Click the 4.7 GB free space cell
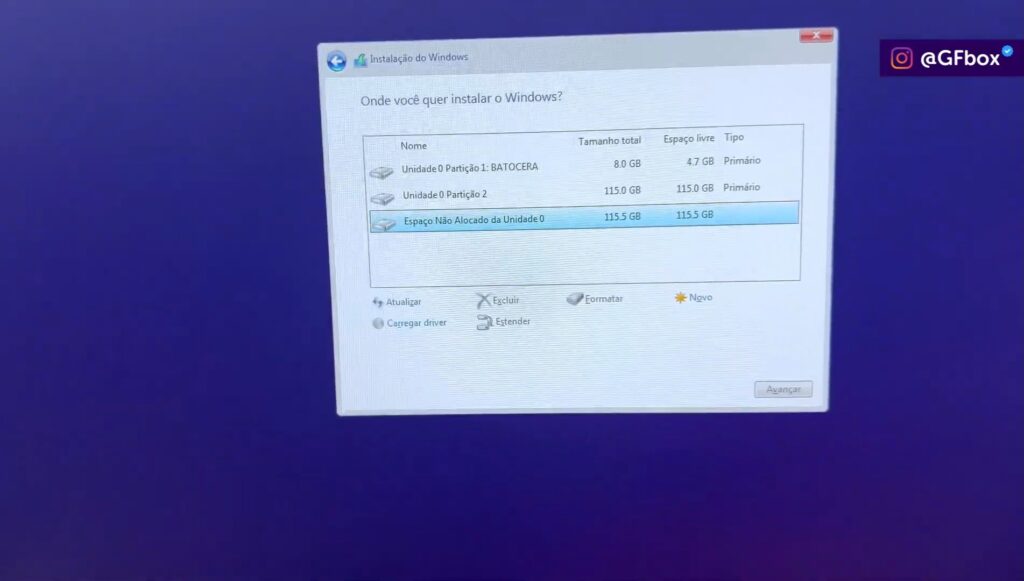The image size is (1024, 581). tap(699, 161)
